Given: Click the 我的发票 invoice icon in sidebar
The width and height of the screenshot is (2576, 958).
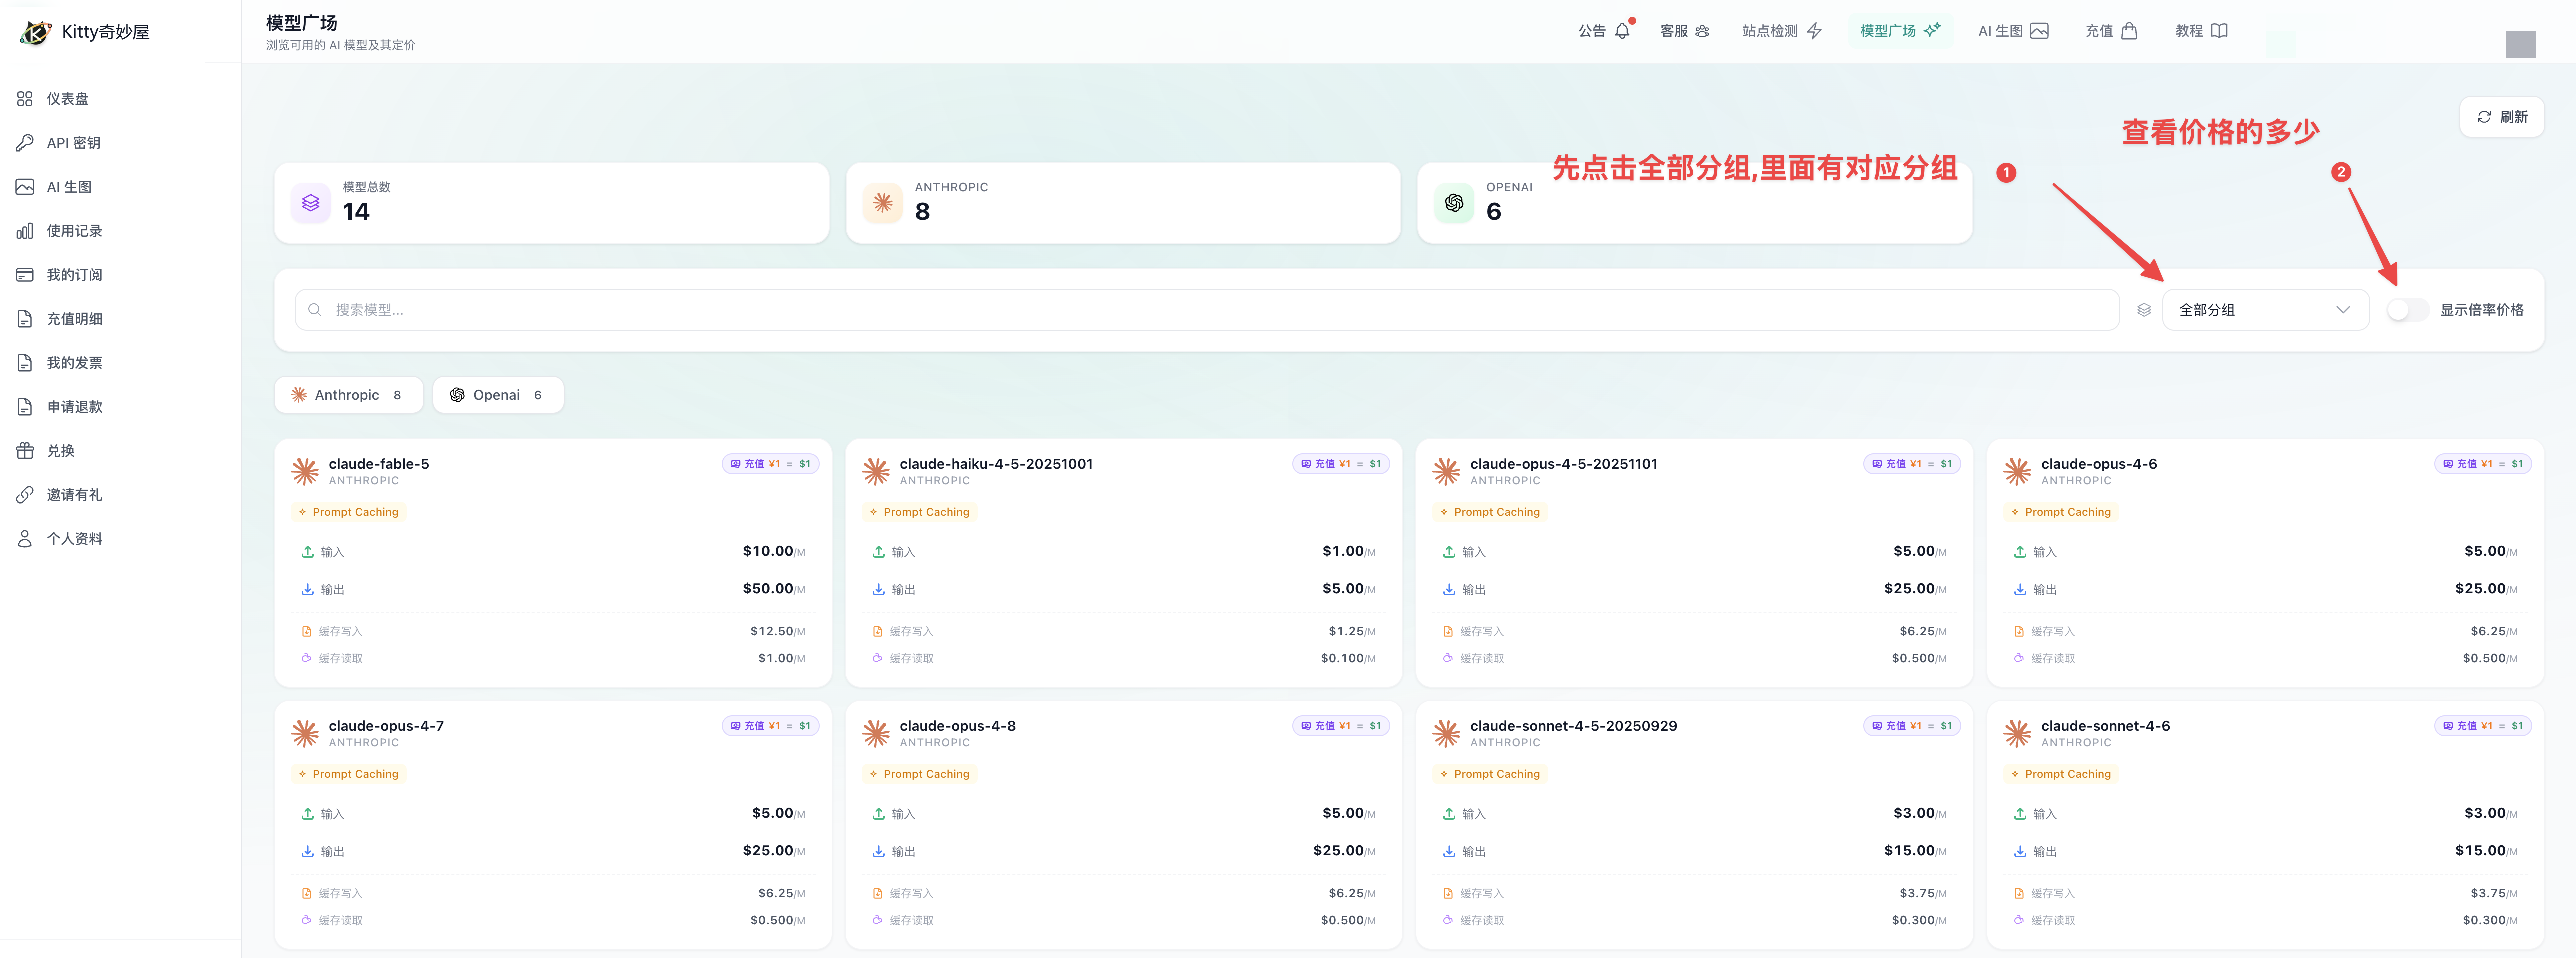Looking at the screenshot, I should [x=25, y=363].
